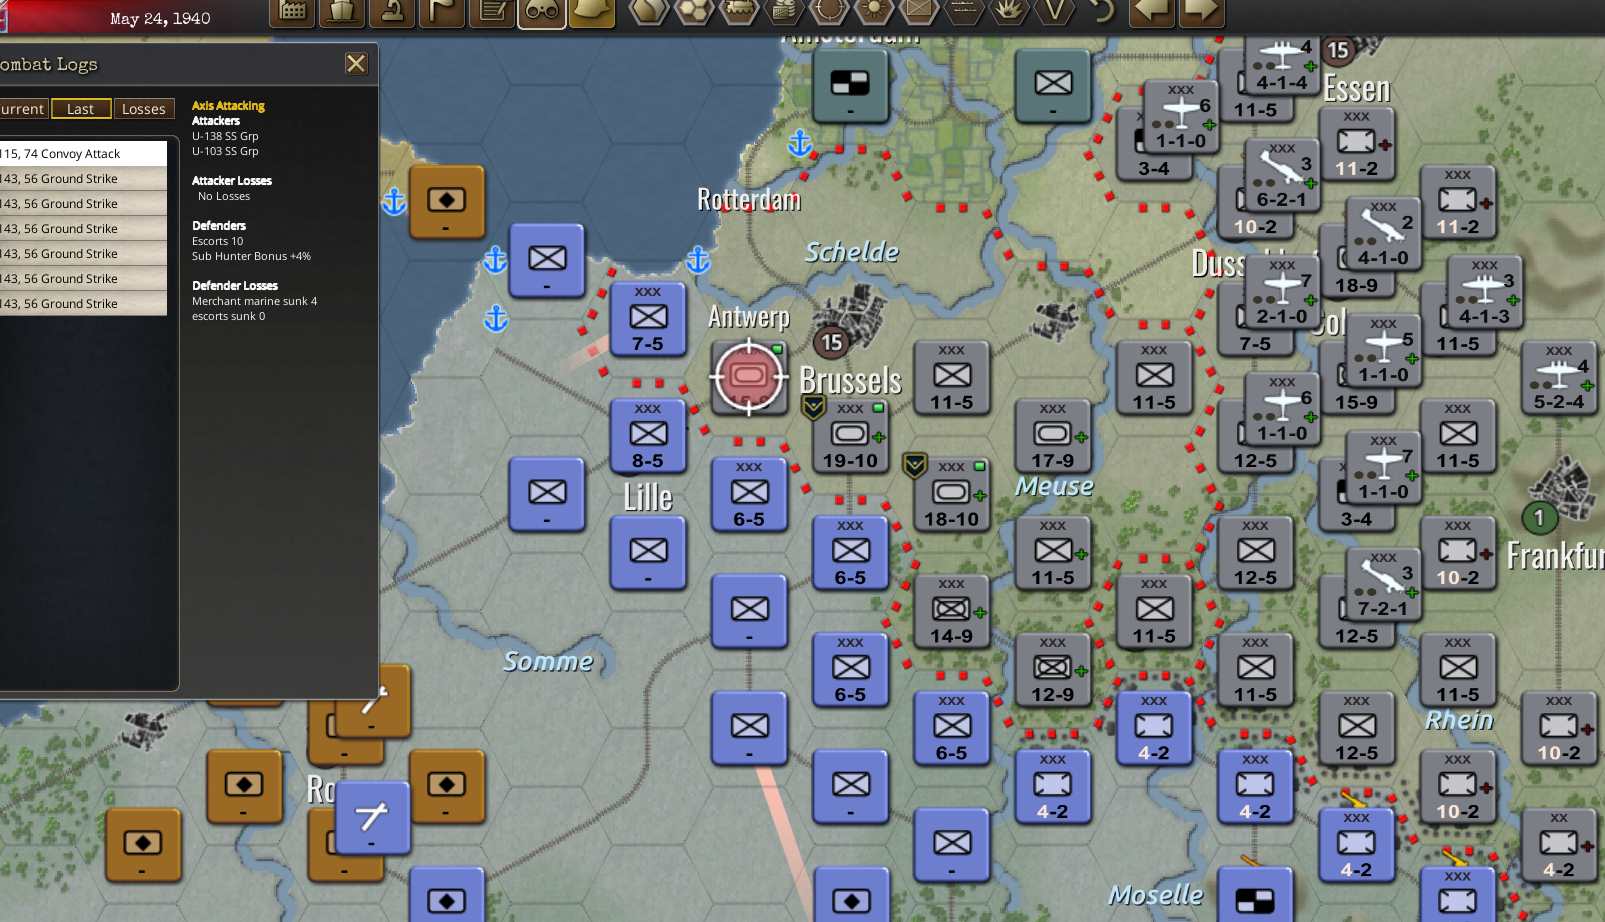
Task: Switch to the Losses tab in Combat Logs
Action: click(x=144, y=109)
